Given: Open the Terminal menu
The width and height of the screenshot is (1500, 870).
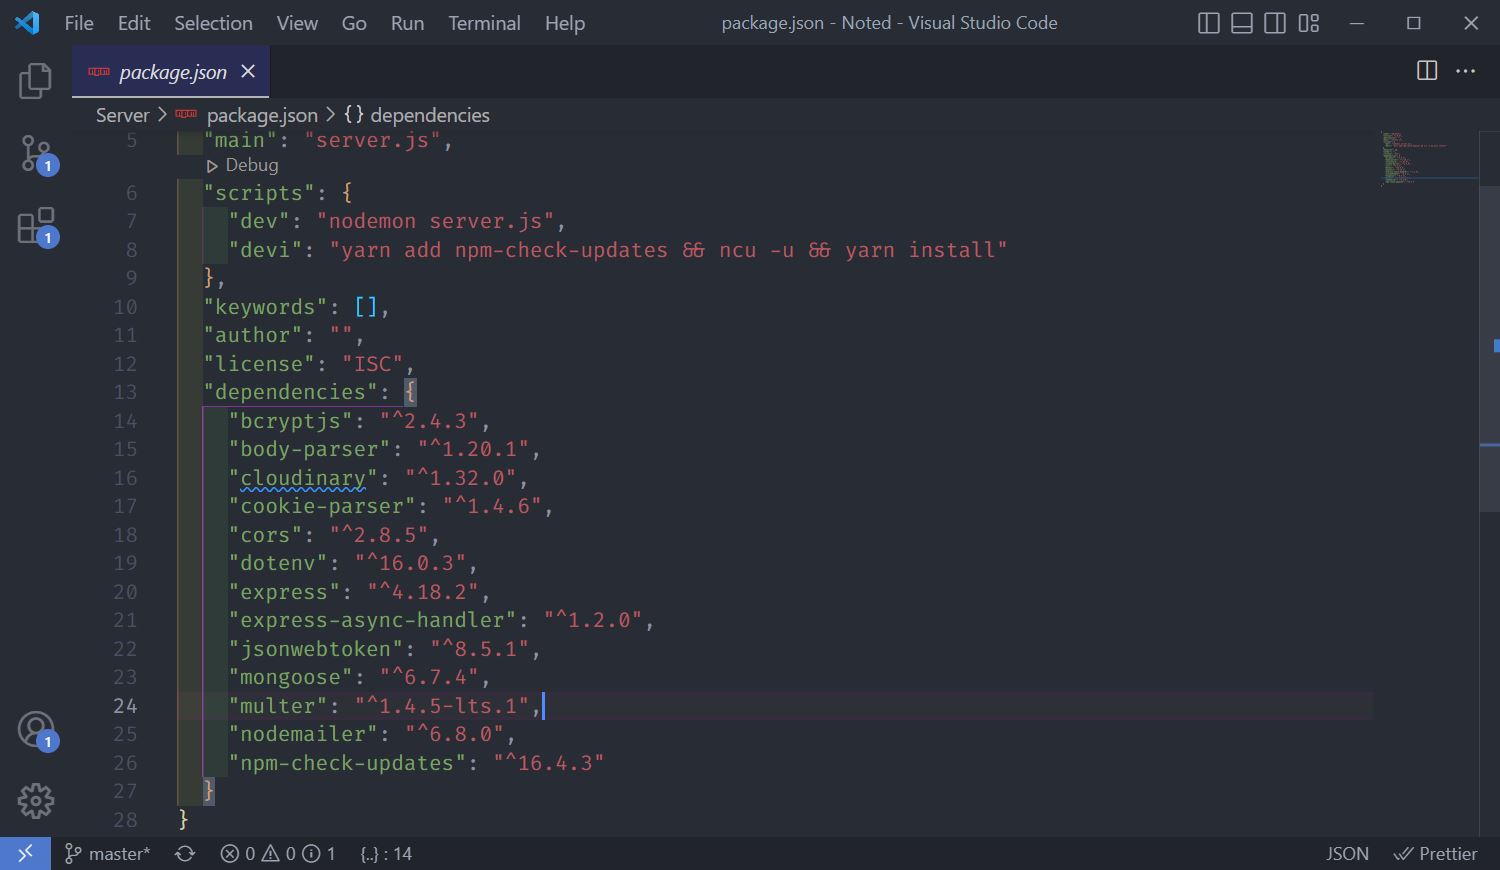Looking at the screenshot, I should (484, 23).
